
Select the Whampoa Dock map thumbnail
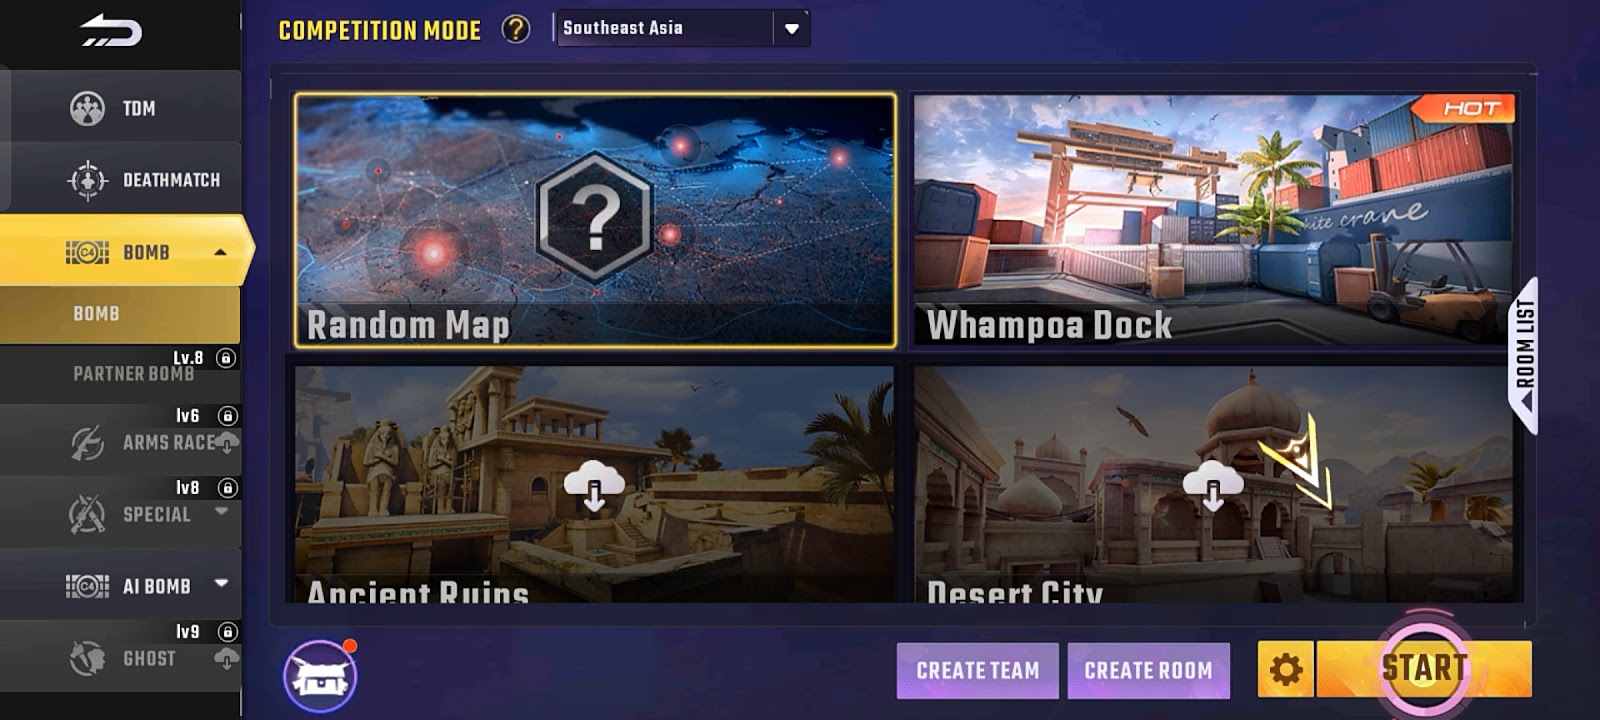click(x=1213, y=221)
